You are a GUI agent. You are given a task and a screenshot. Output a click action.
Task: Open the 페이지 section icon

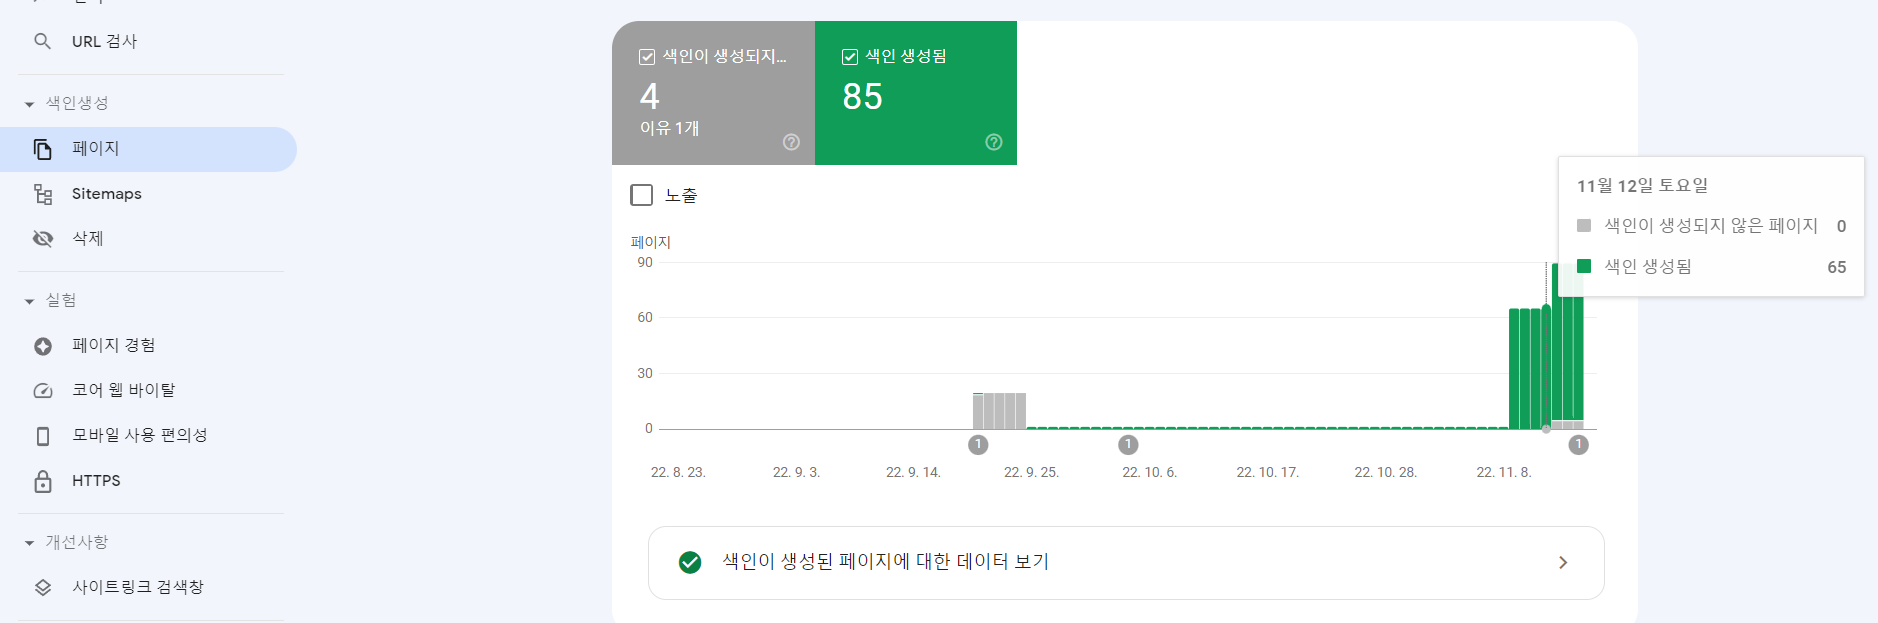(43, 148)
